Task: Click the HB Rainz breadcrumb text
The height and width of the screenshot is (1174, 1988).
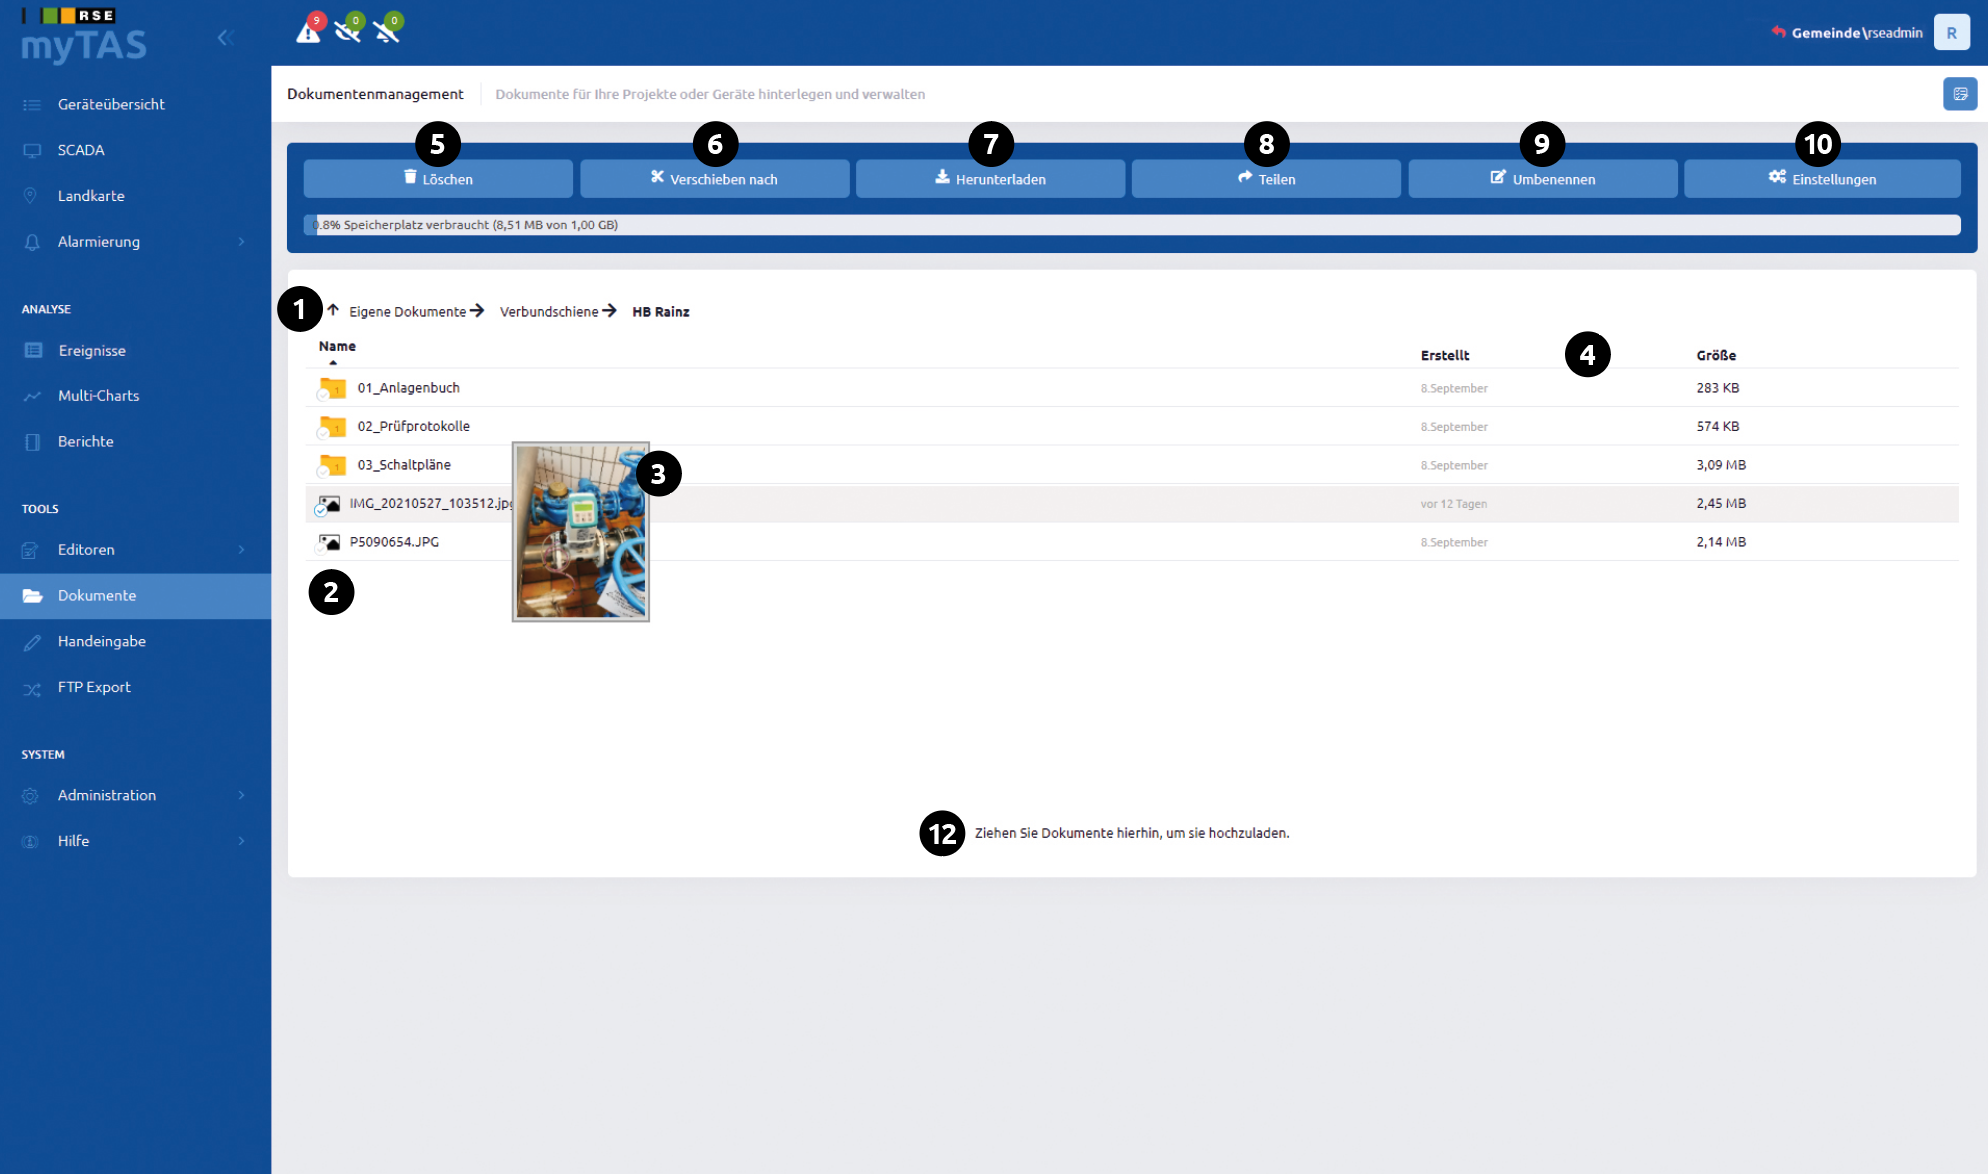Action: pos(660,312)
